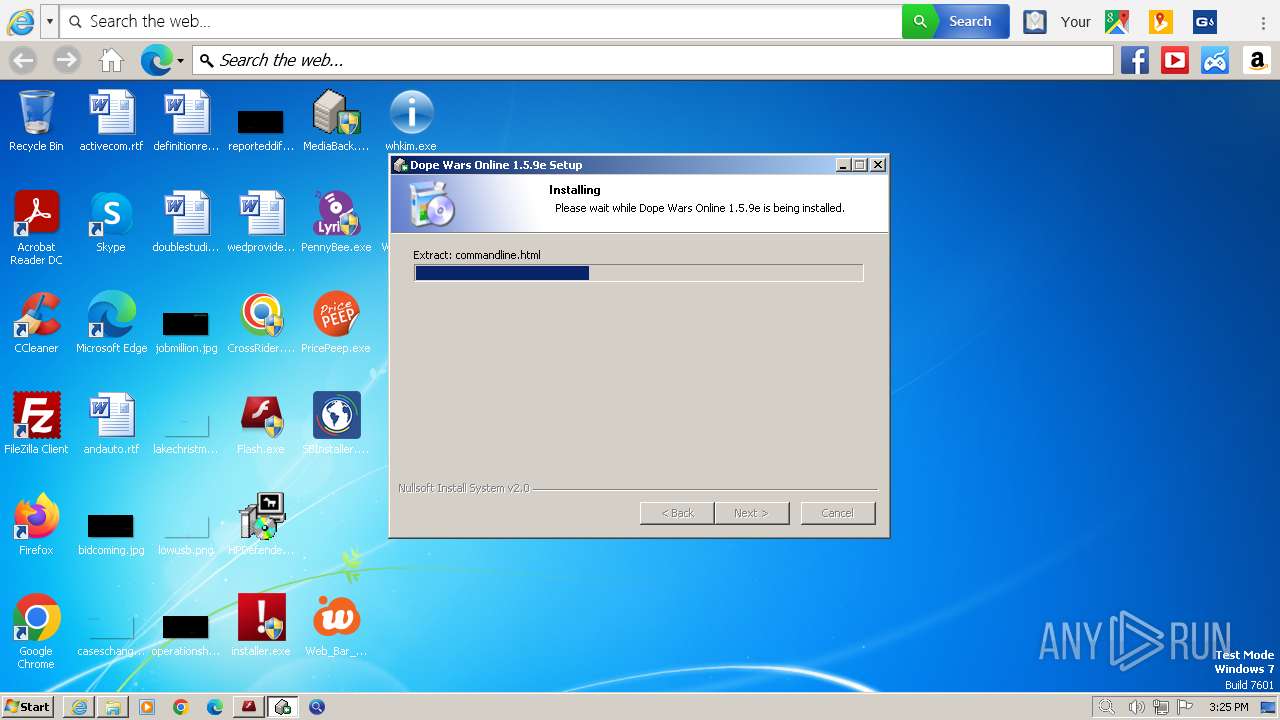
Task: Click the Your label in the toolbar
Action: point(1076,21)
